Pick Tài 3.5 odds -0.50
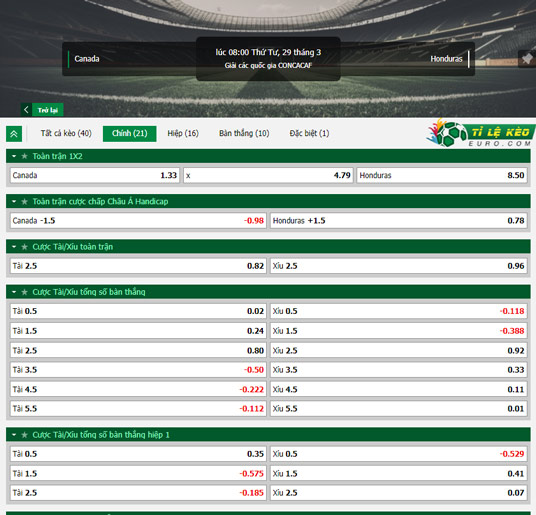This screenshot has width=536, height=515. [138, 370]
